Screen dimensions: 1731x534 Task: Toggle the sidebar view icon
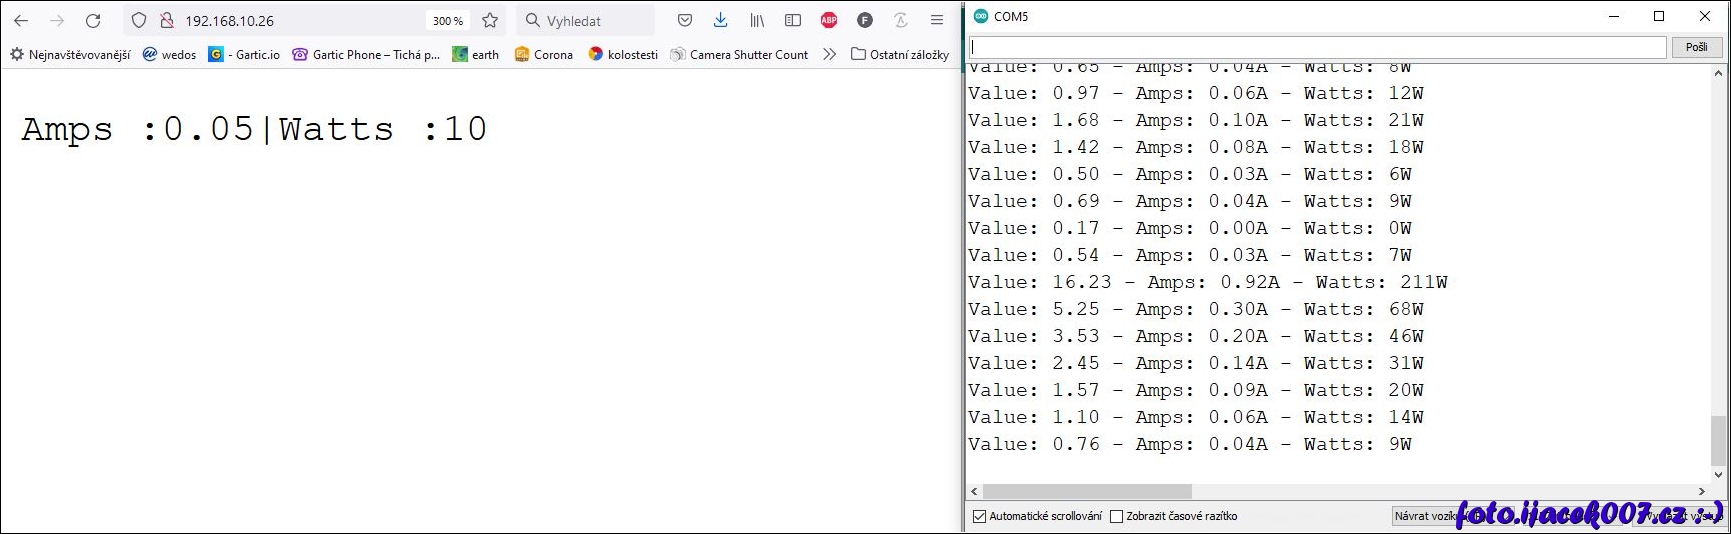click(x=793, y=20)
